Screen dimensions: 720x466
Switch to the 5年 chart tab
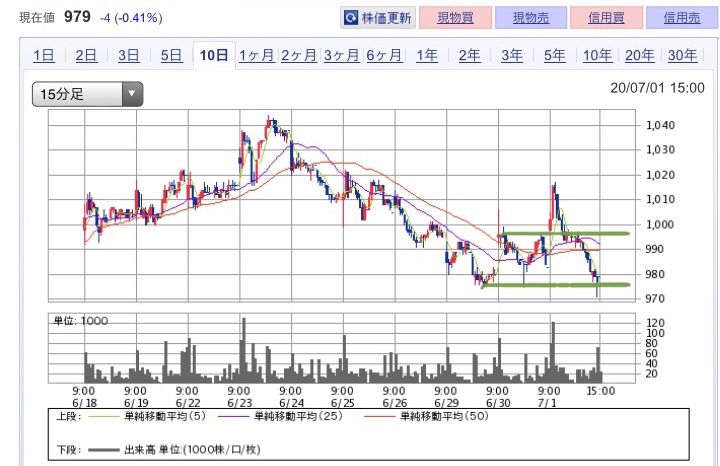555,56
